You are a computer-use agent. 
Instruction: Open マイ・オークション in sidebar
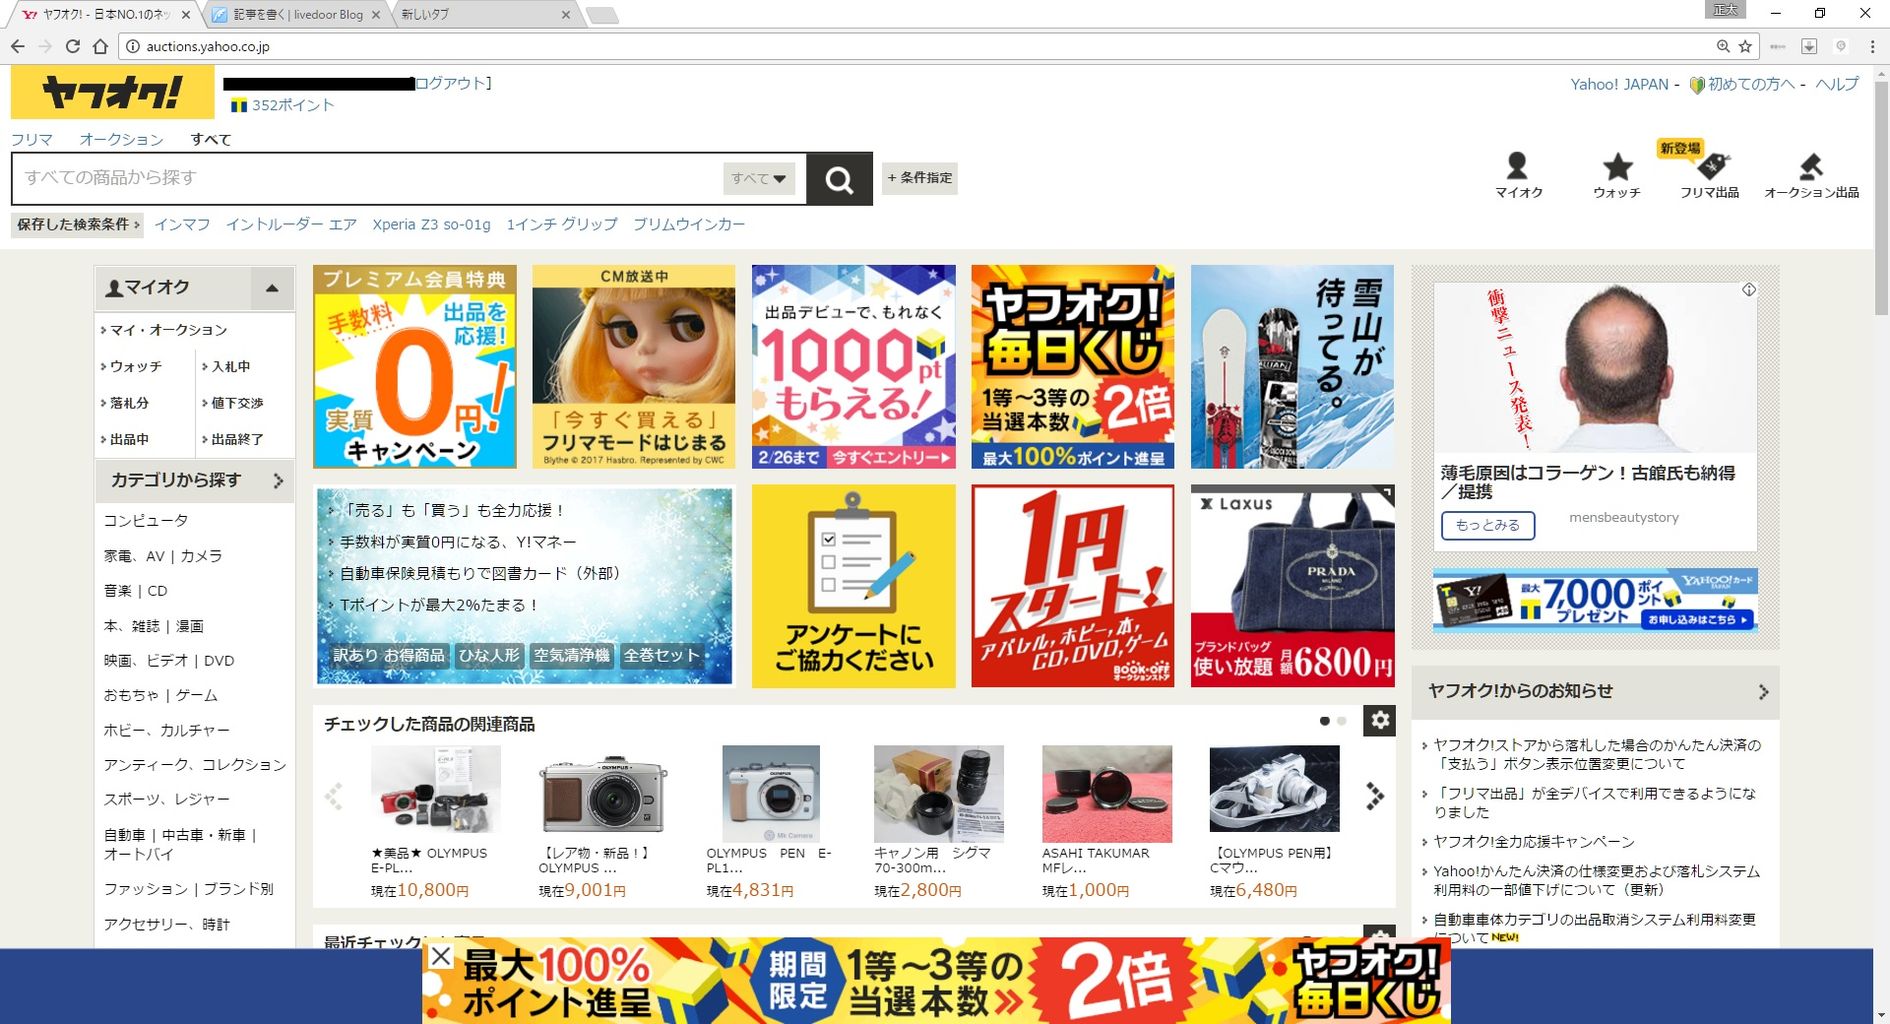(169, 330)
